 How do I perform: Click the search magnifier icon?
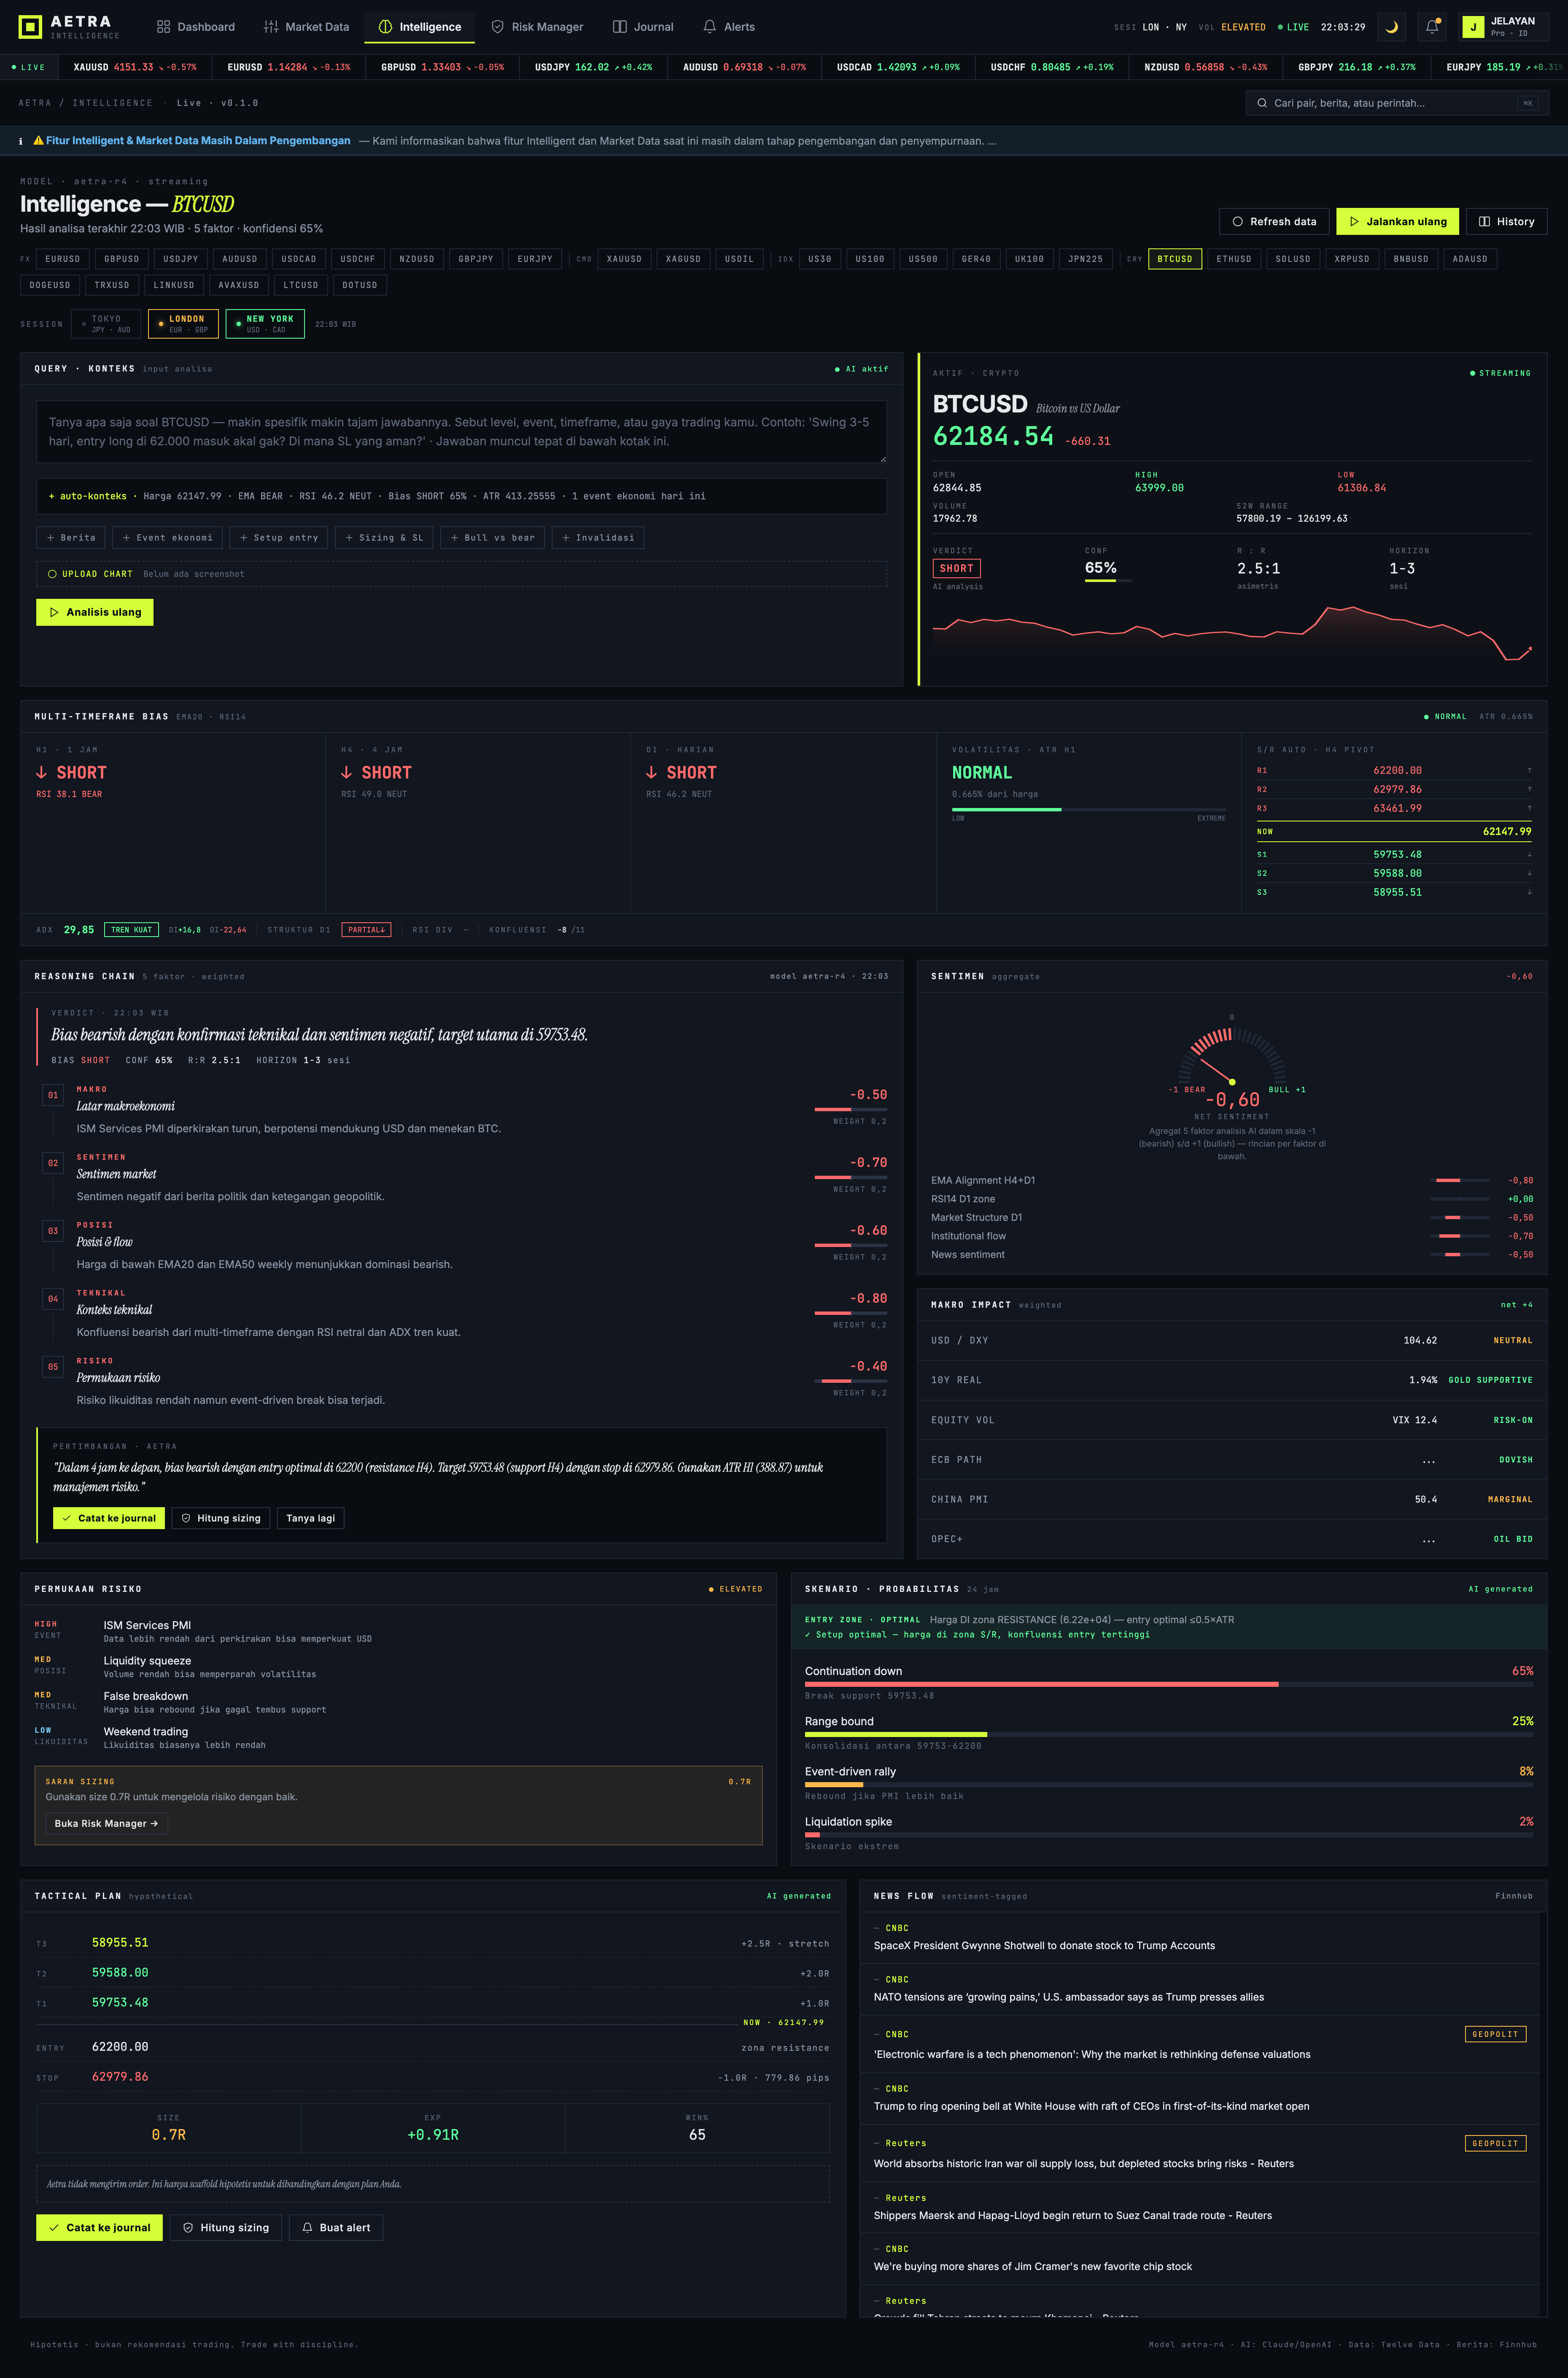pyautogui.click(x=1262, y=103)
